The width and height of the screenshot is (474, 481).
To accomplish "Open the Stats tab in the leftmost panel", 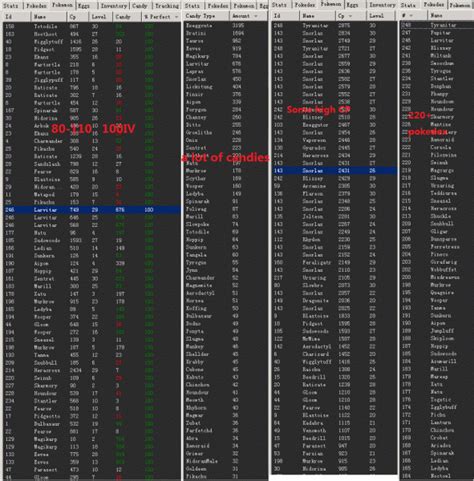I will (11, 6).
